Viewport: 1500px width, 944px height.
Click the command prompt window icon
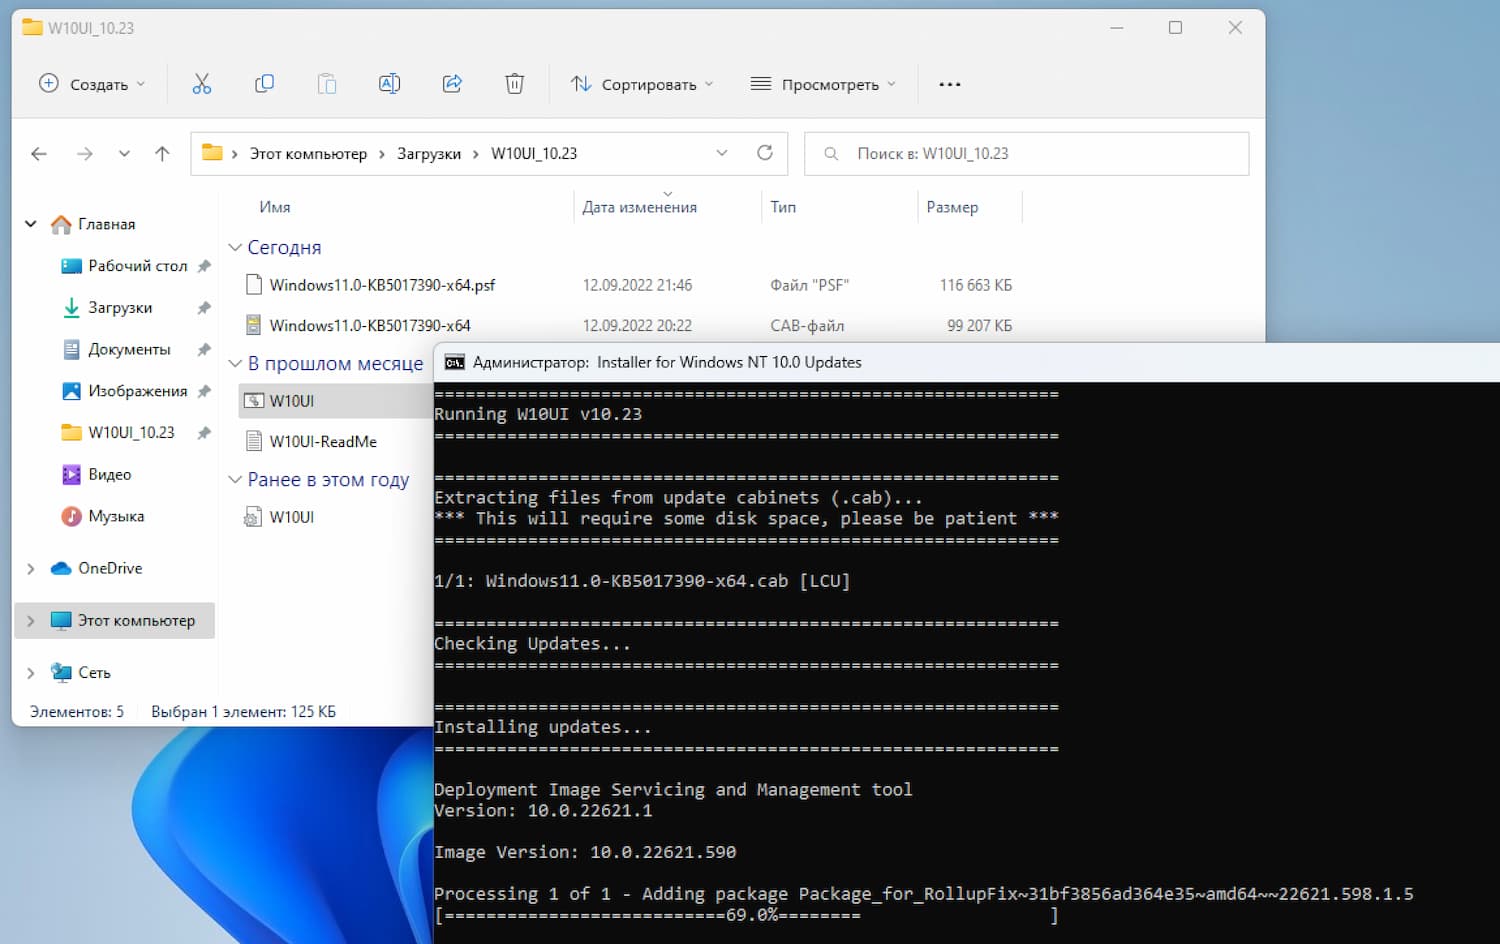(x=454, y=362)
